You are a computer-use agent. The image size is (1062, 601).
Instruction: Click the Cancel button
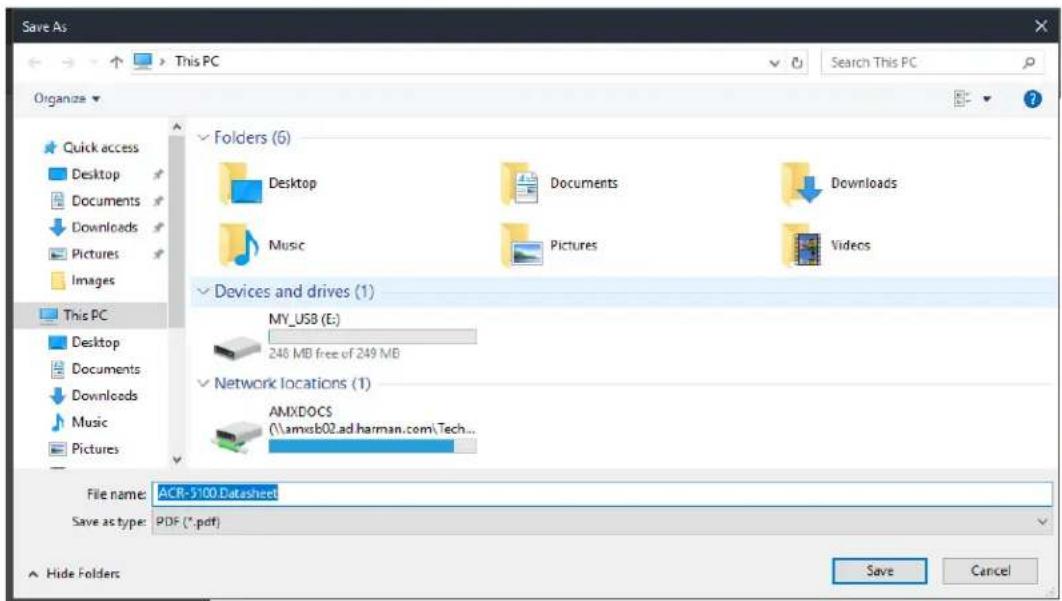tap(990, 571)
